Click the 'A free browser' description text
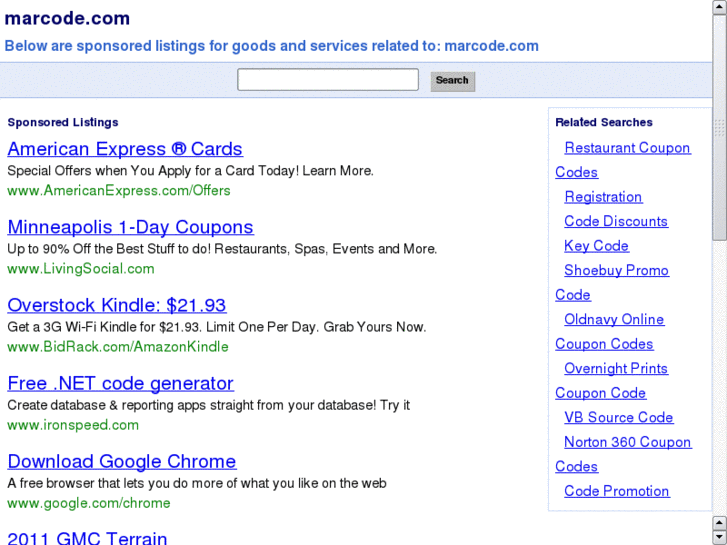Image resolution: width=727 pixels, height=545 pixels. pyautogui.click(x=197, y=483)
